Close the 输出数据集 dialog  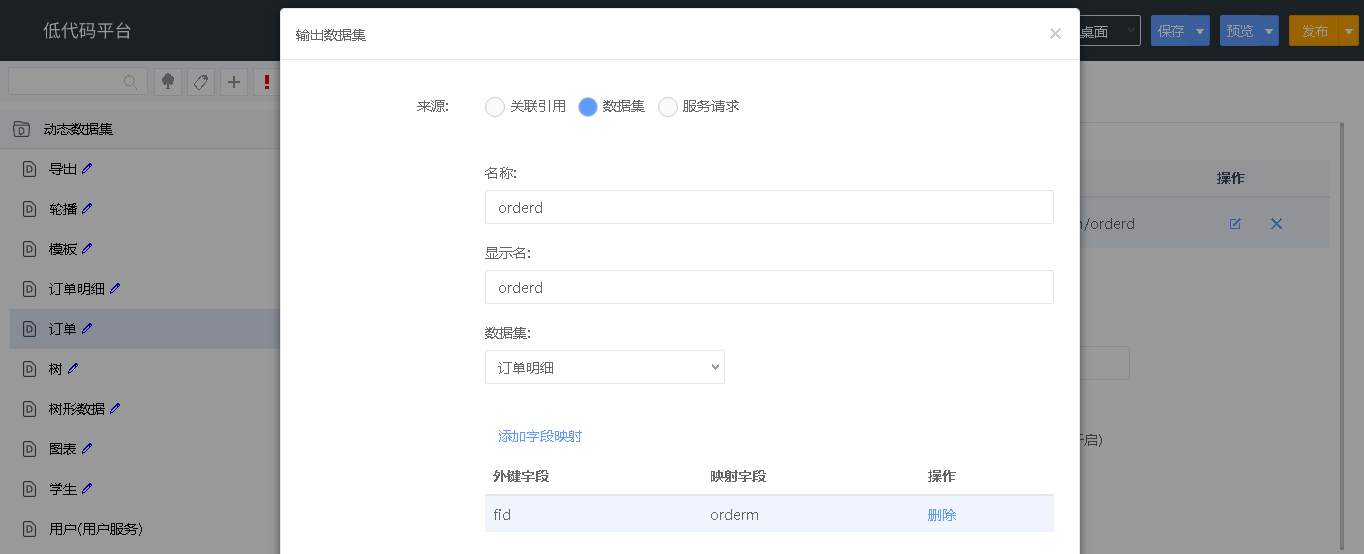[x=1055, y=34]
